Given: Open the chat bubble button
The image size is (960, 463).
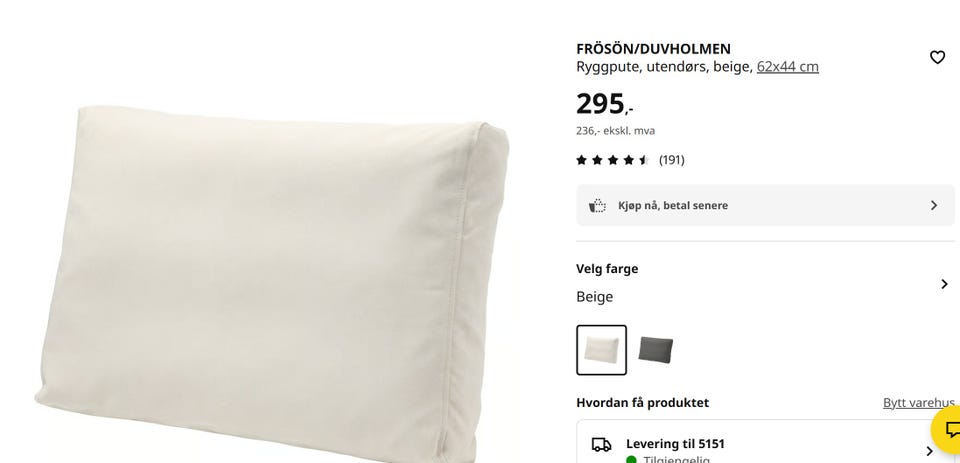Looking at the screenshot, I should coord(948,429).
